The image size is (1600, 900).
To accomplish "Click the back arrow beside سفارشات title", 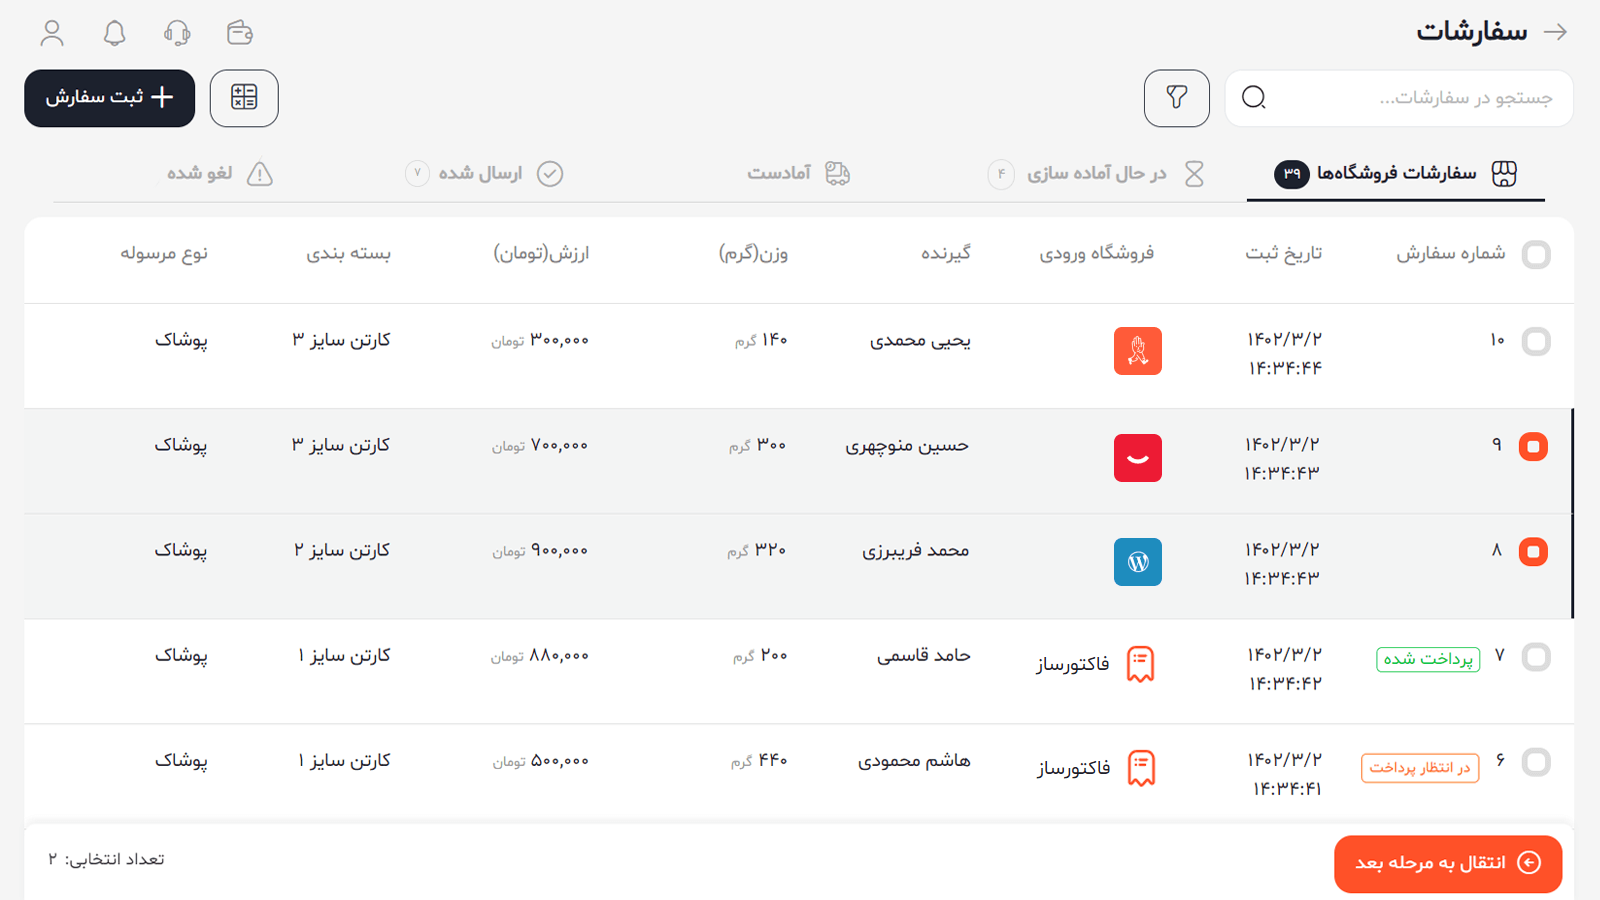I will point(1555,32).
